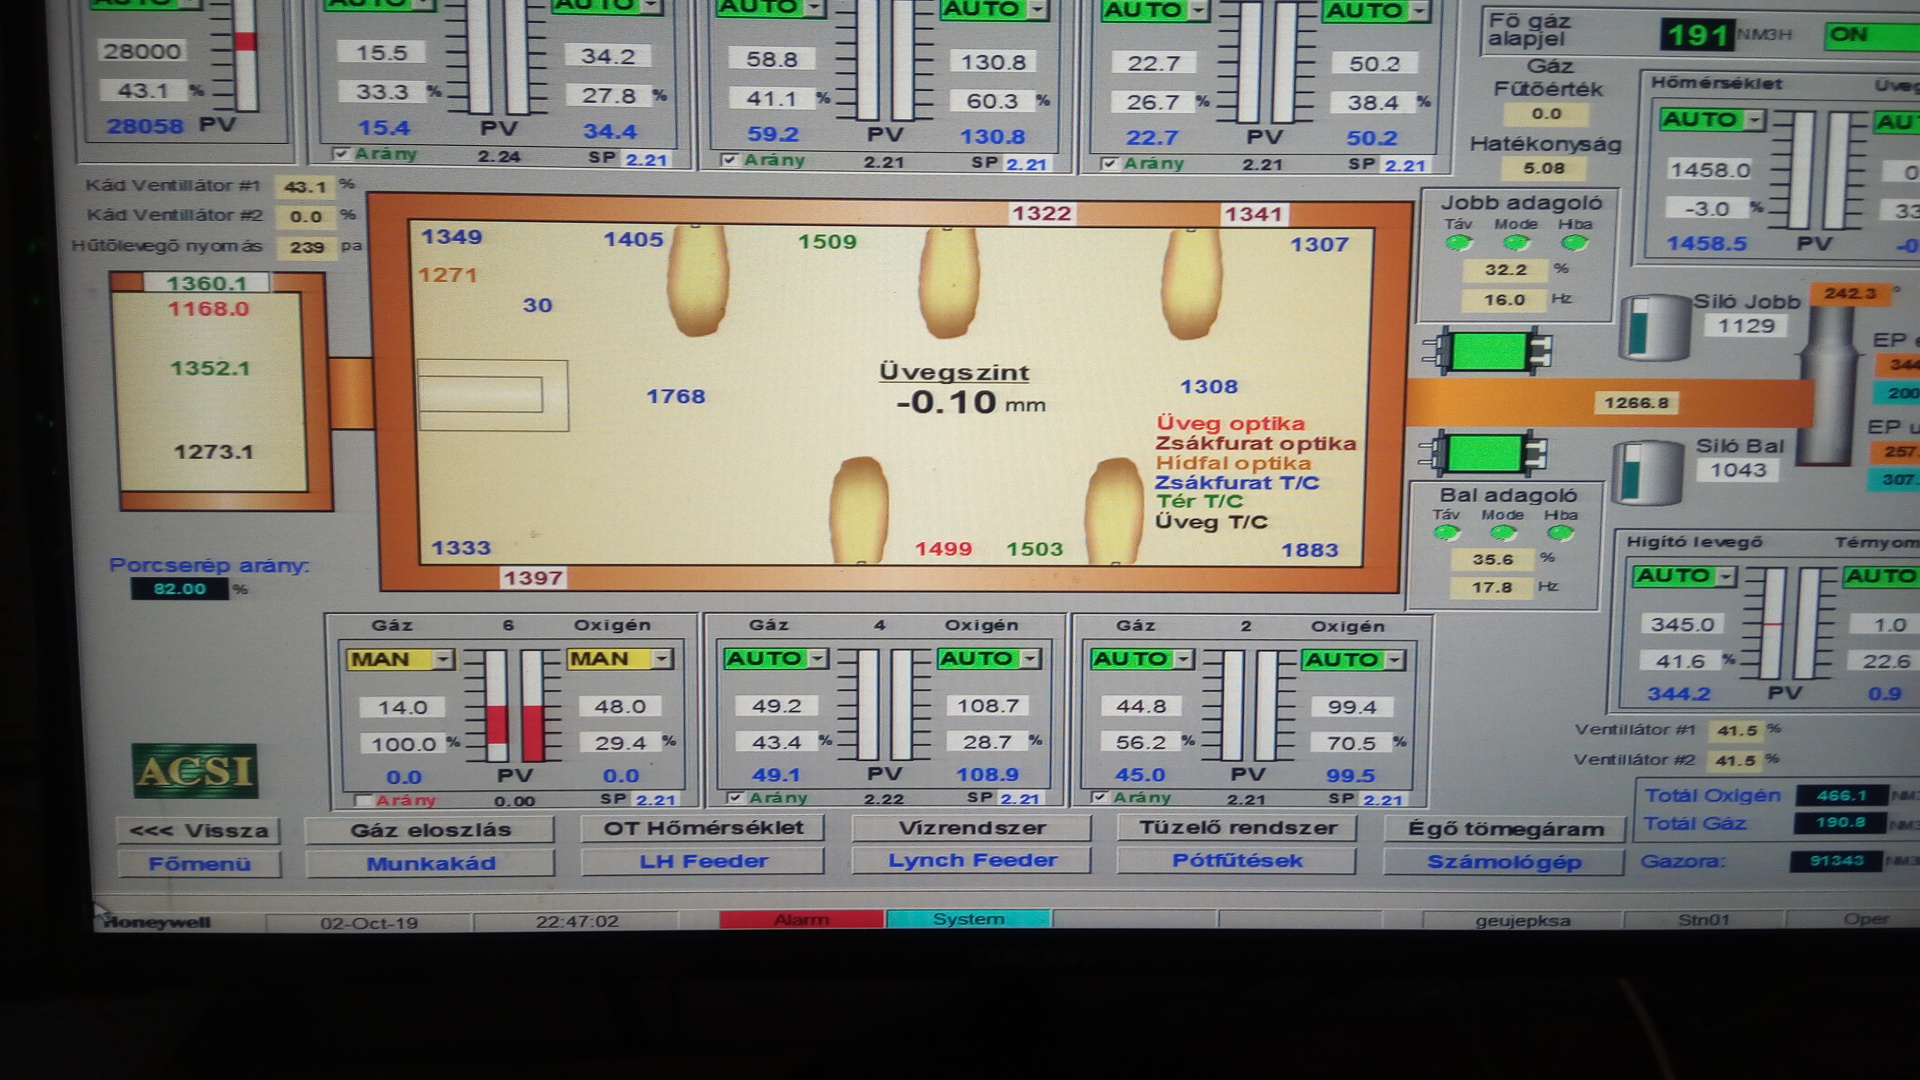Screen dimensions: 1920x1080
Task: Select the upper green feeder motor icon
Action: 1488,352
